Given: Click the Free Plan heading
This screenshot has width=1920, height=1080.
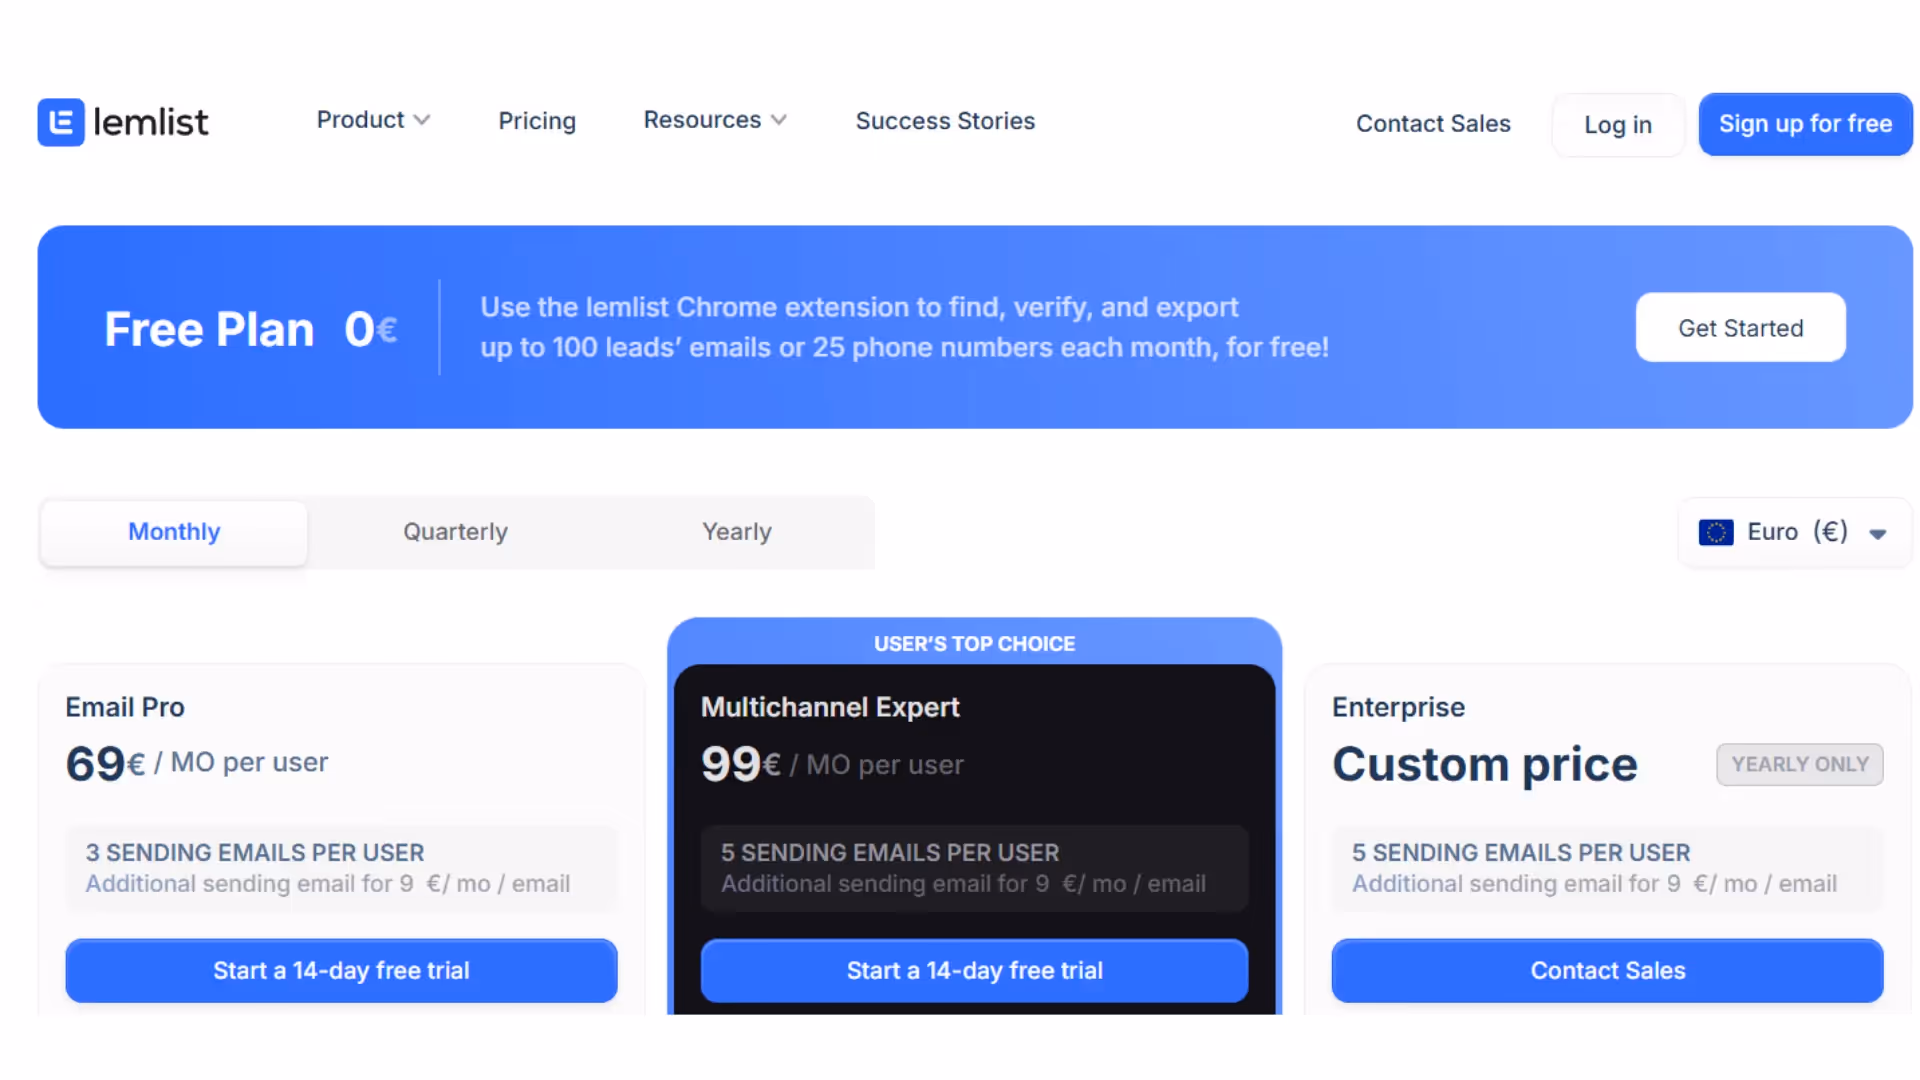Looking at the screenshot, I should tap(209, 329).
